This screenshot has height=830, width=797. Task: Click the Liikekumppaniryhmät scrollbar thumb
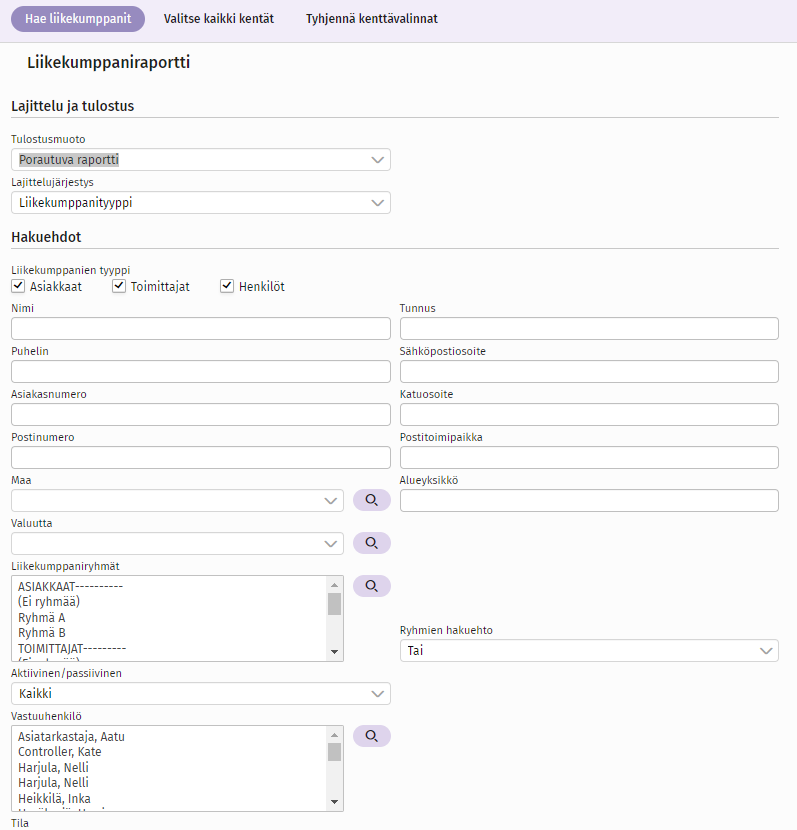pos(334,604)
